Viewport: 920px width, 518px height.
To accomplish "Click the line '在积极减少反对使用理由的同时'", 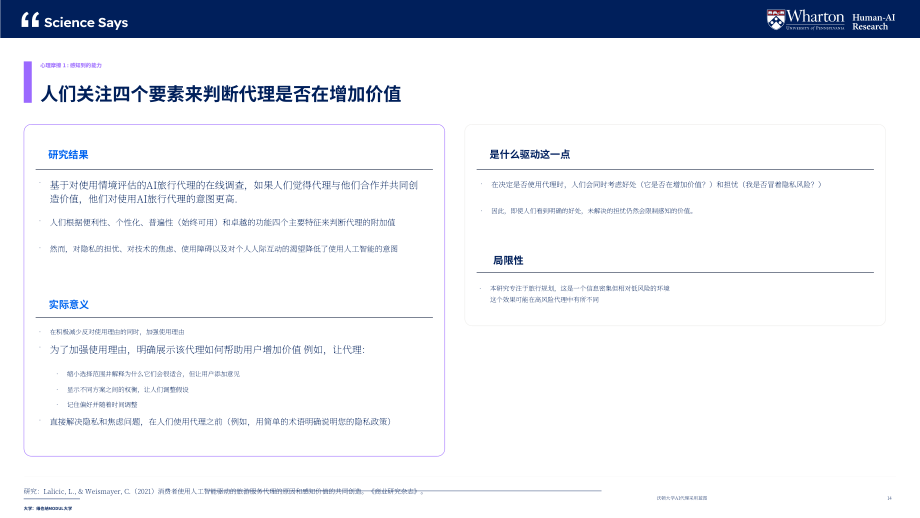I will pyautogui.click(x=117, y=331).
